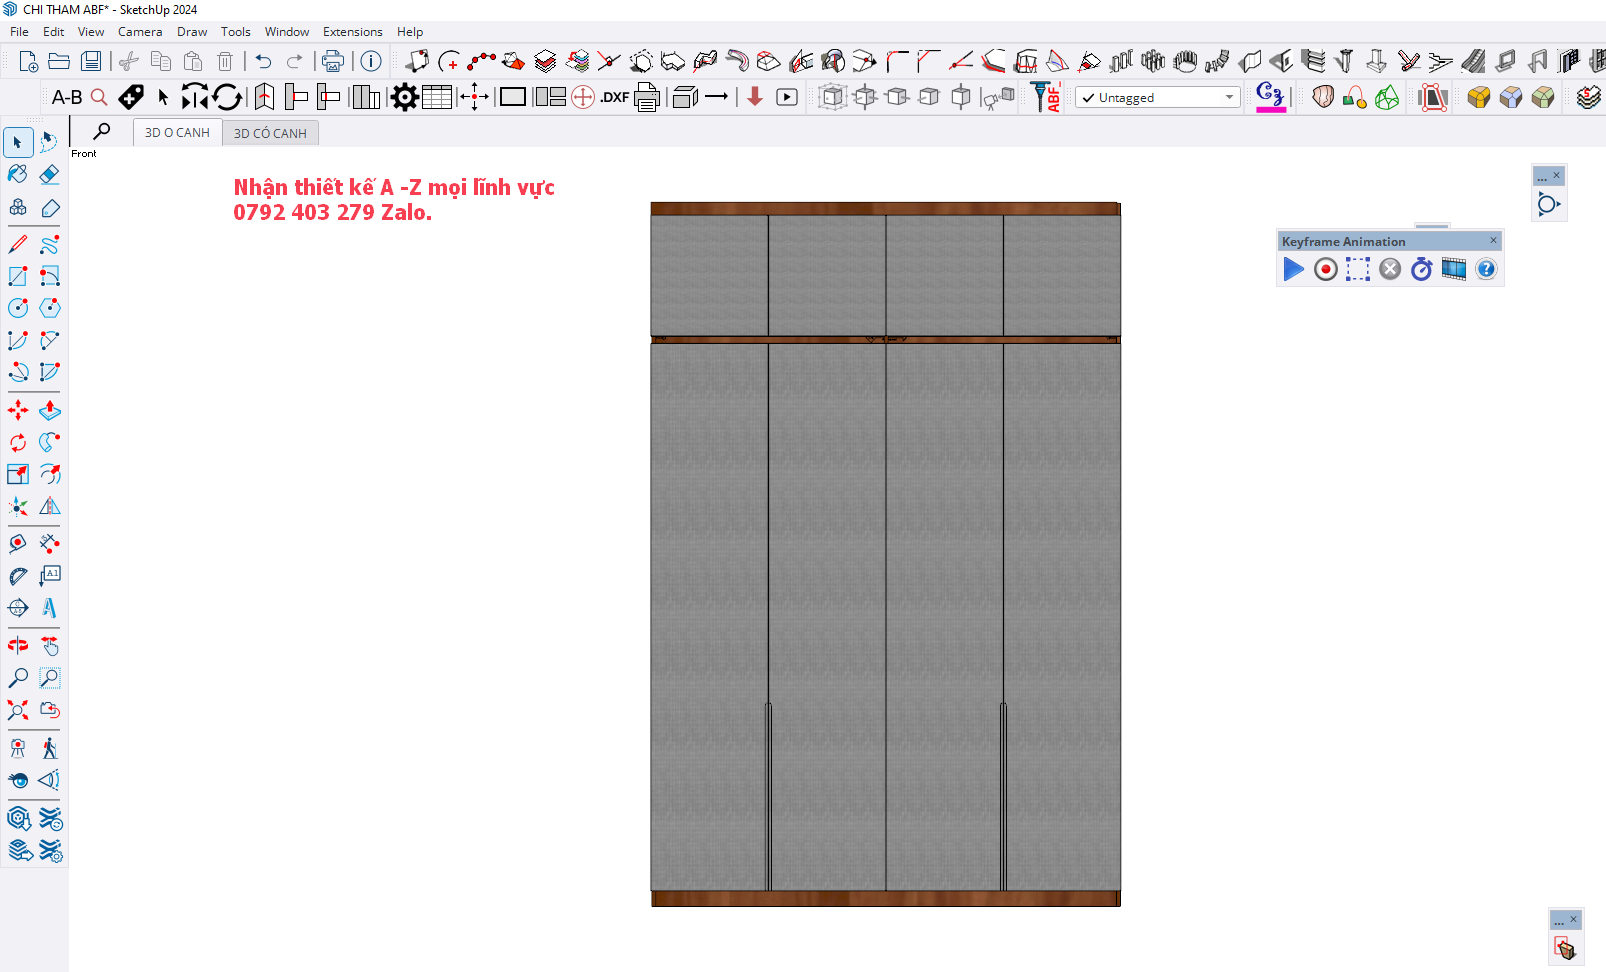
Task: Select the Eraser tool
Action: point(50,175)
